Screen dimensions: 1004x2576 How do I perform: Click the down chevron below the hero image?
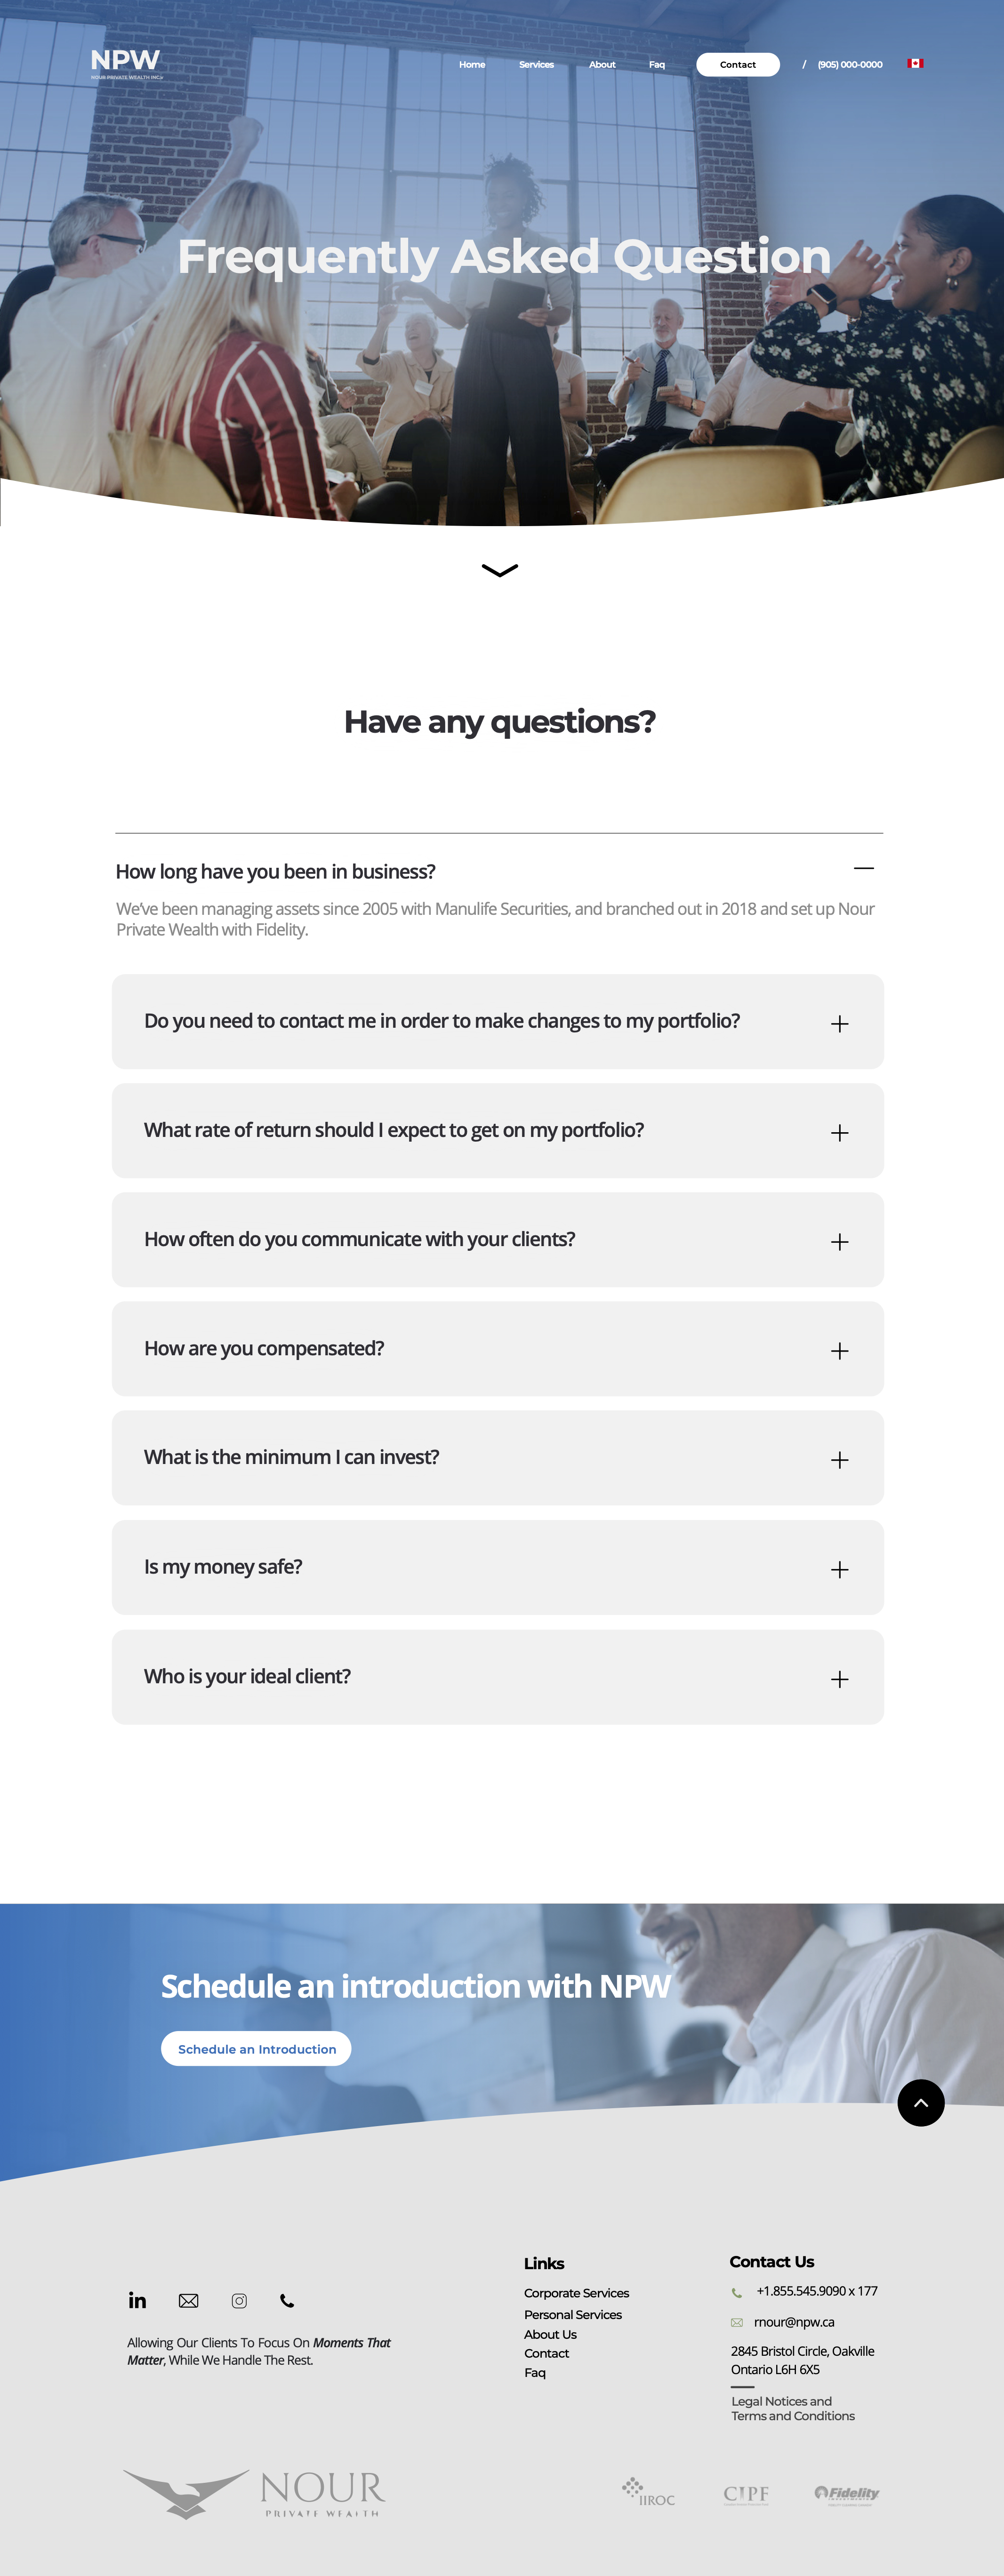500,571
